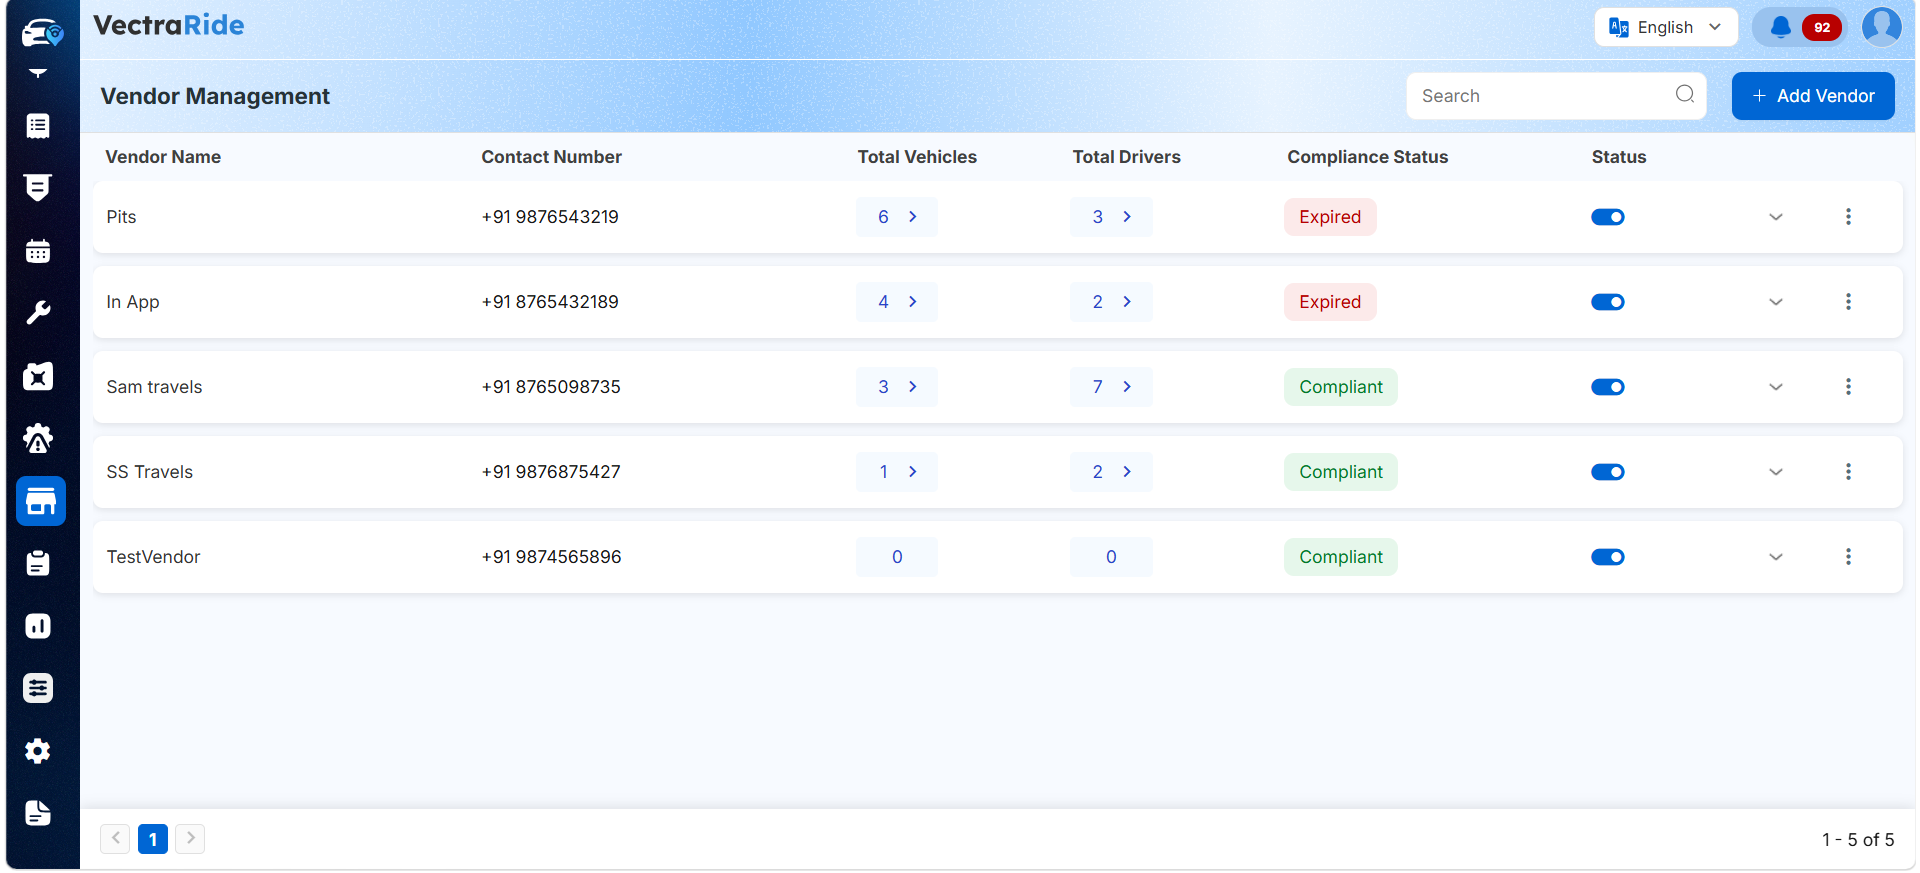Open the user profile avatar
Screen dimensions: 1920x873
[1881, 27]
